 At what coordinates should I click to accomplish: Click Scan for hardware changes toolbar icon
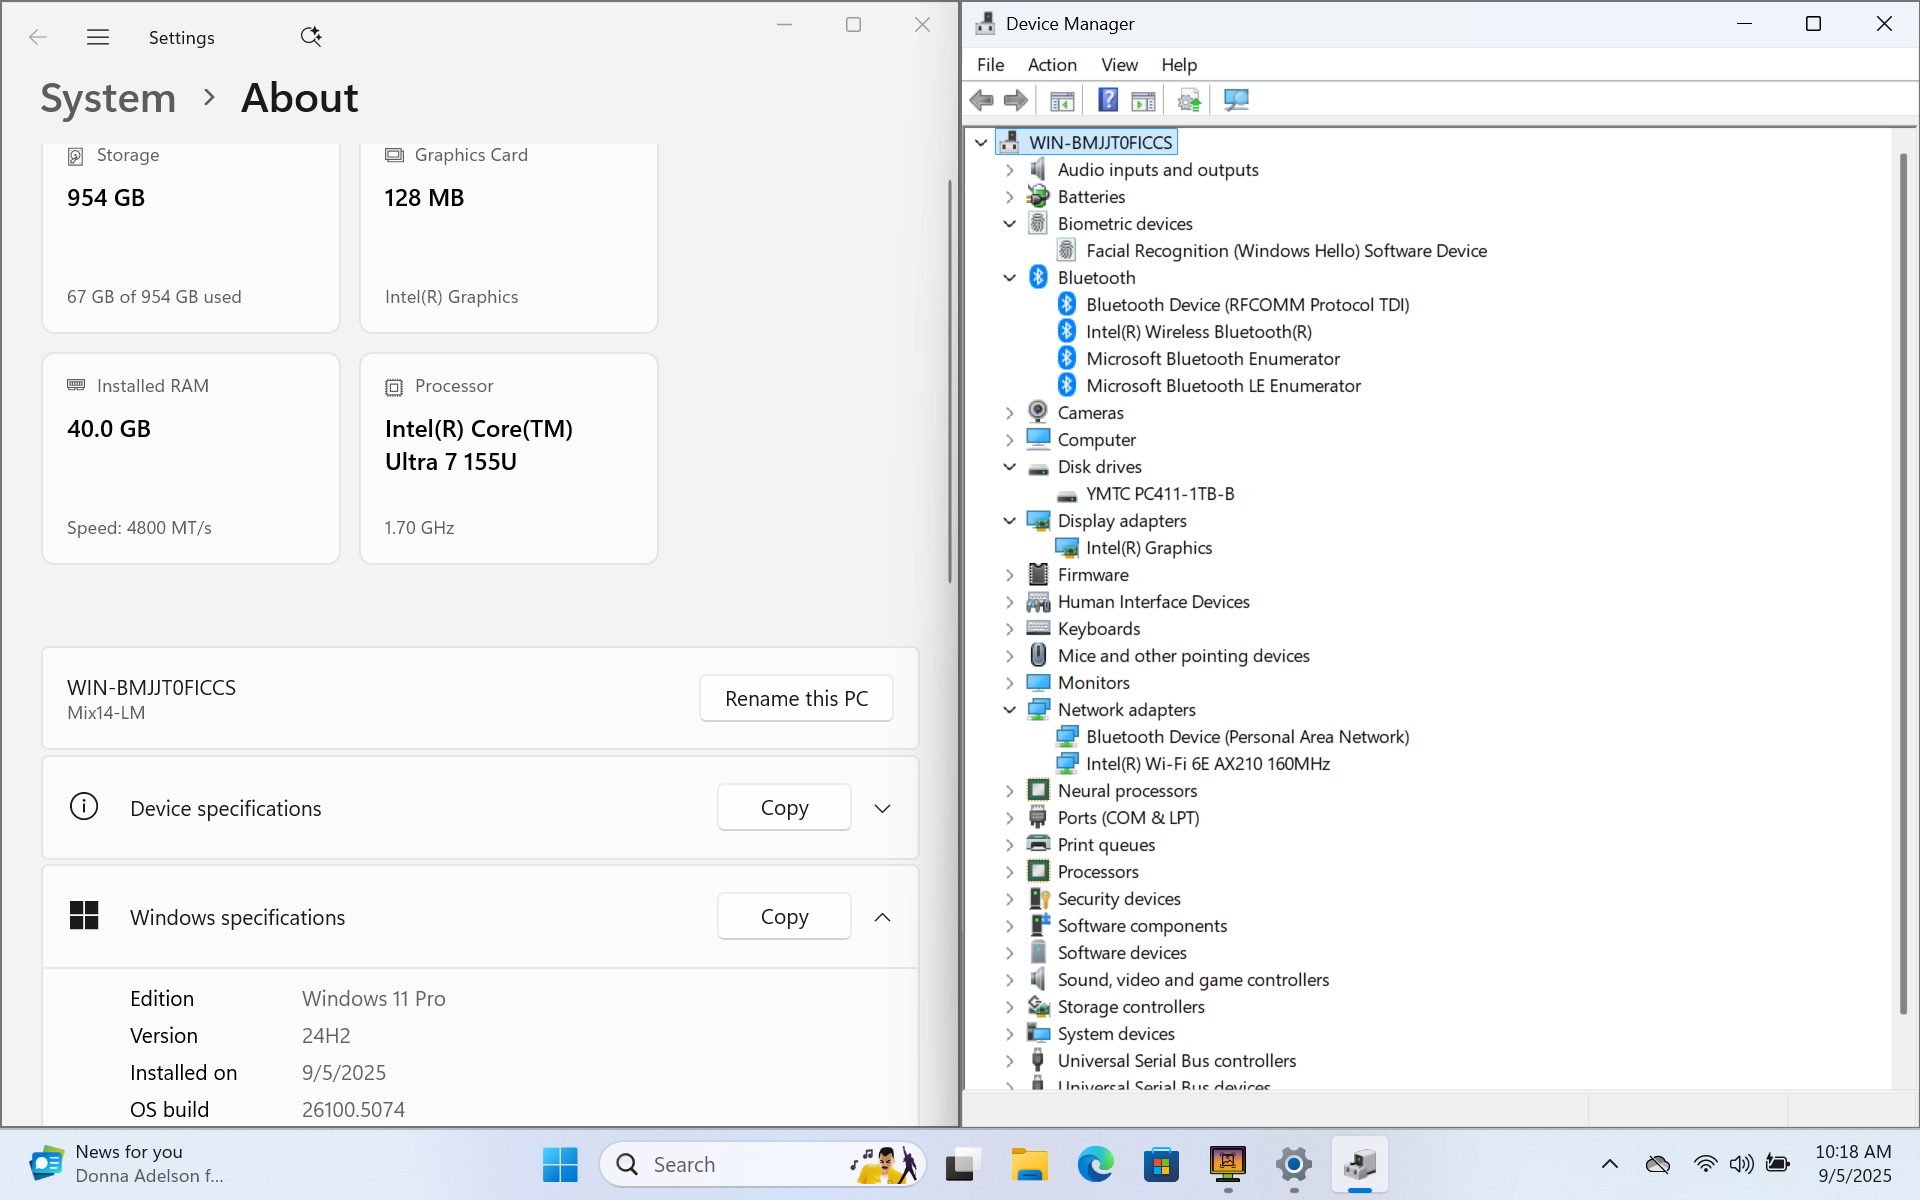pyautogui.click(x=1236, y=100)
